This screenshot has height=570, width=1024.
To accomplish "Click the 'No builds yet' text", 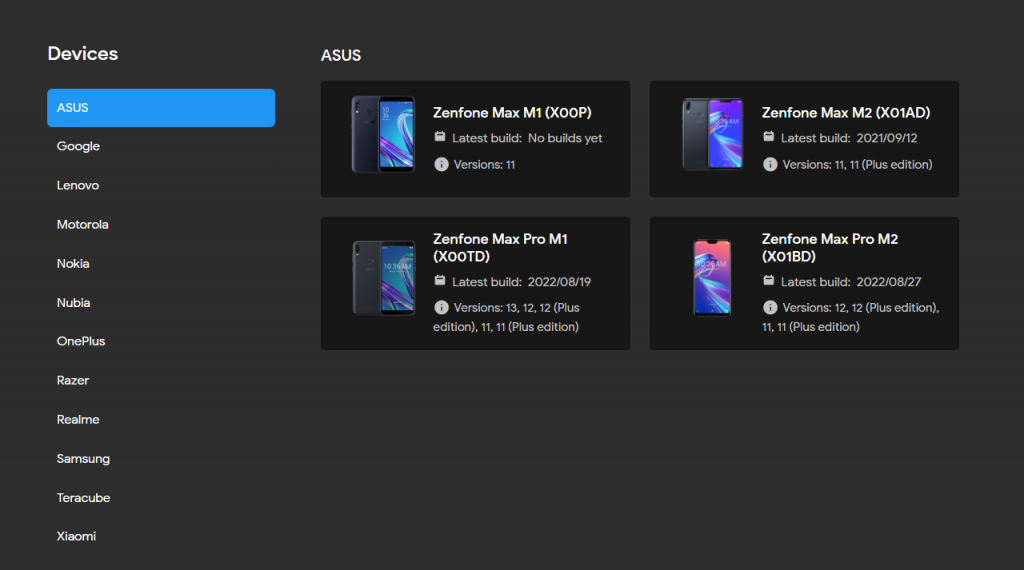I will point(565,138).
